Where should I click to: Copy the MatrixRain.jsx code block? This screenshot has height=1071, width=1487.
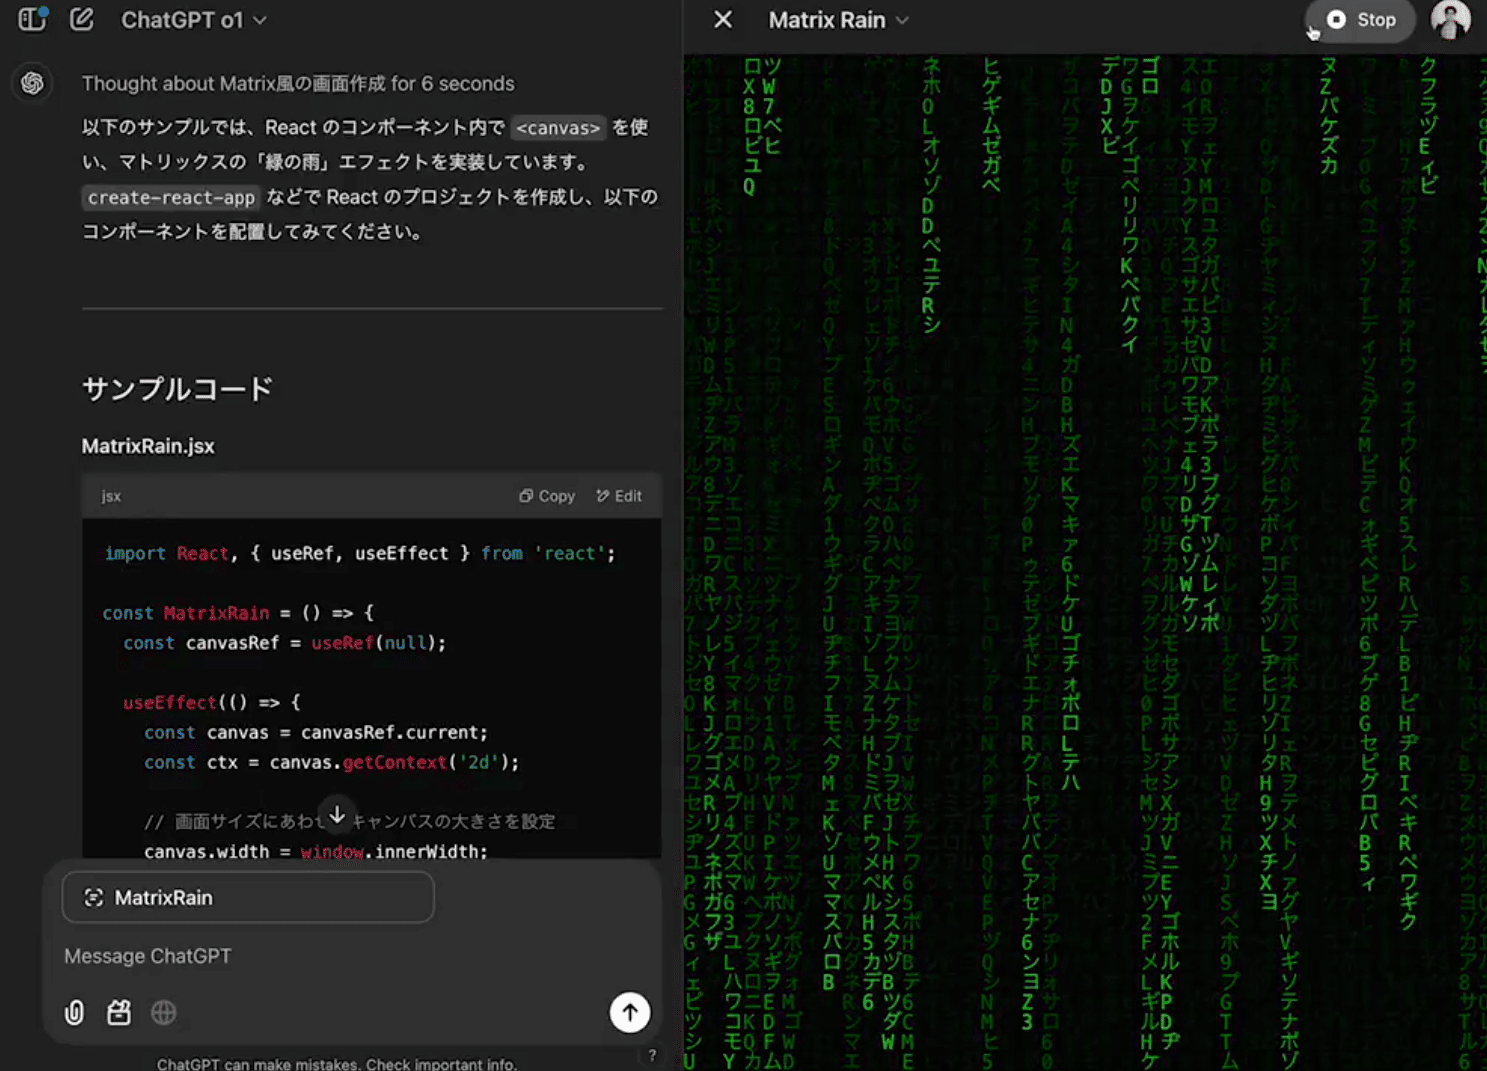click(x=547, y=496)
